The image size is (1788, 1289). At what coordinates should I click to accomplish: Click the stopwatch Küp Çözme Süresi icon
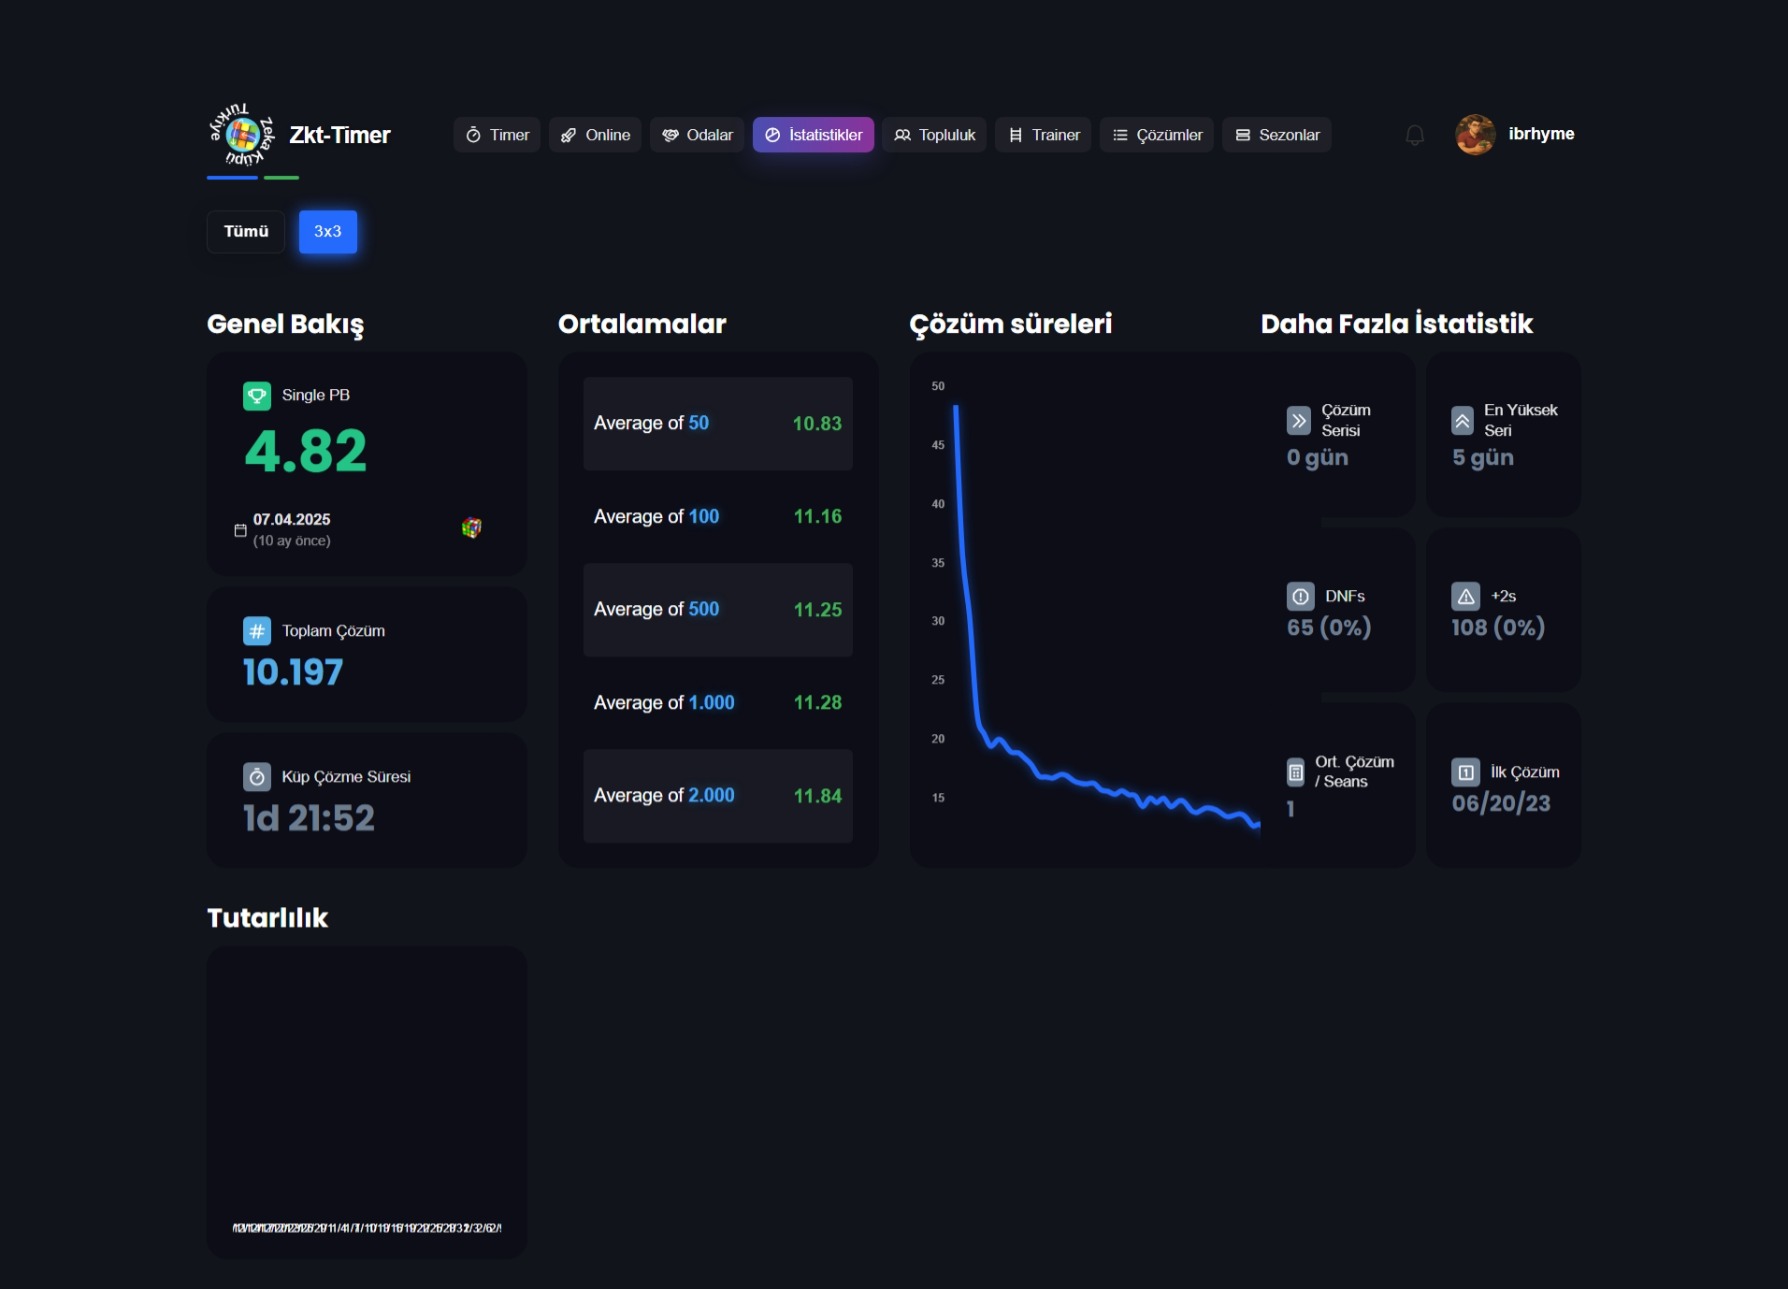point(257,777)
